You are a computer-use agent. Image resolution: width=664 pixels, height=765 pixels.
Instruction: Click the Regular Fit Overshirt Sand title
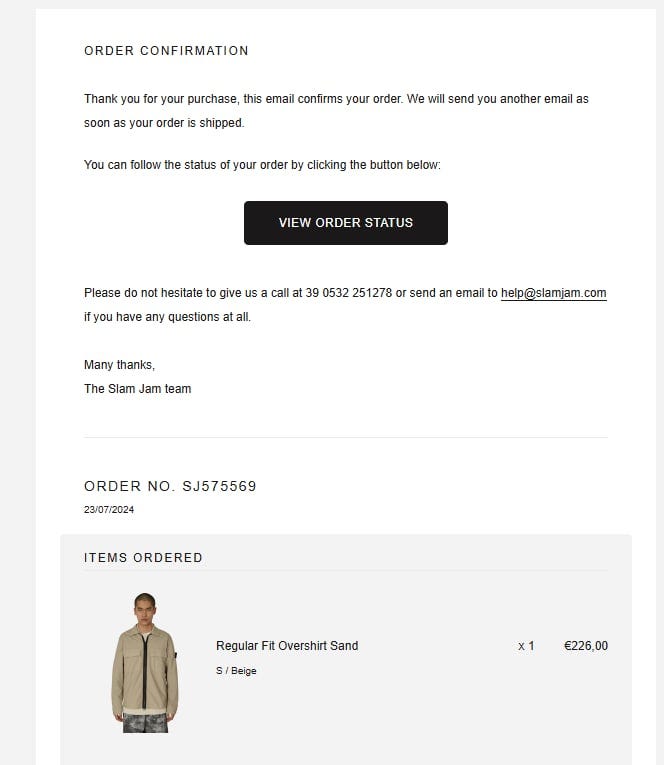287,646
